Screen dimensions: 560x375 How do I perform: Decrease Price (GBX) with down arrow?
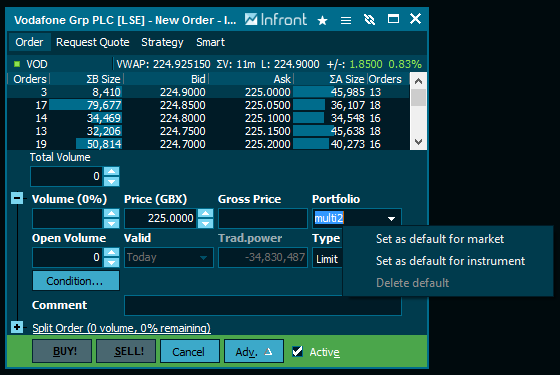pyautogui.click(x=205, y=224)
